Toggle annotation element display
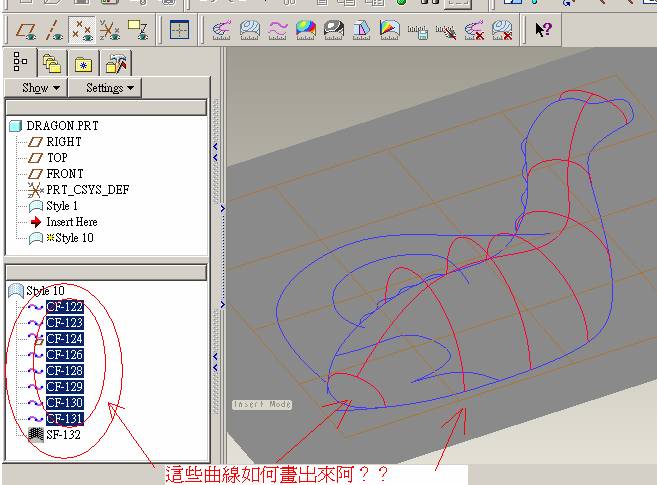 click(x=138, y=30)
